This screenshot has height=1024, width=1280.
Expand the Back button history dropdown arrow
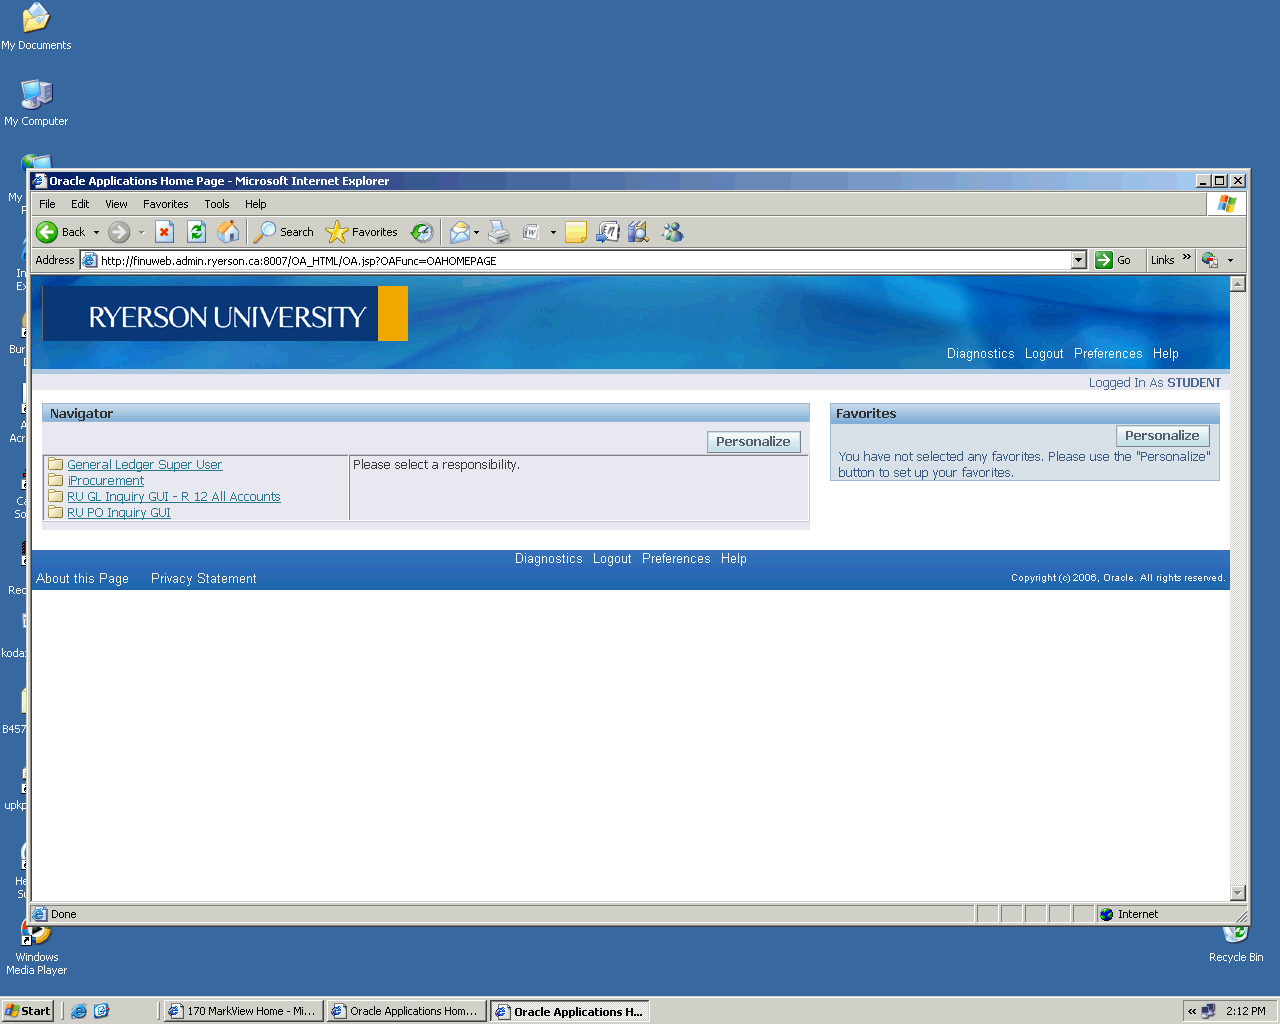96,232
